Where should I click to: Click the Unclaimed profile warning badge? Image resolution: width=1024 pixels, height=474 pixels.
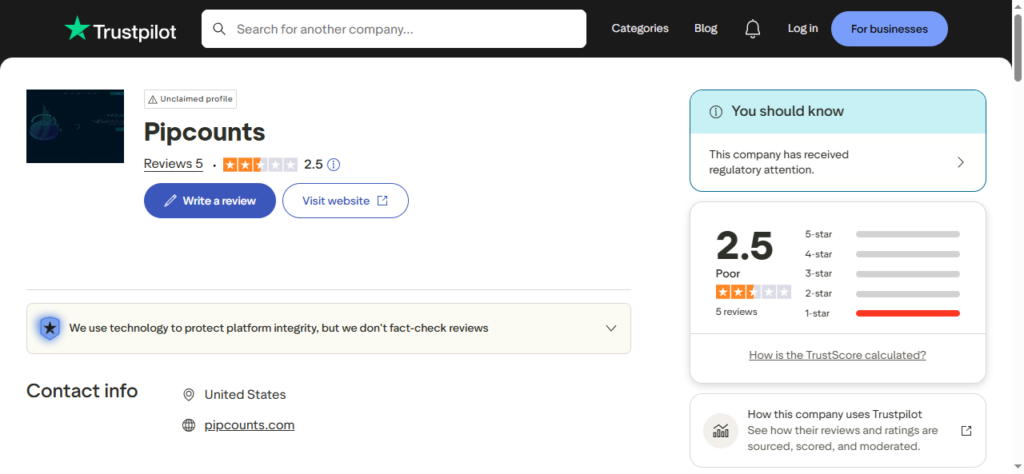tap(191, 99)
